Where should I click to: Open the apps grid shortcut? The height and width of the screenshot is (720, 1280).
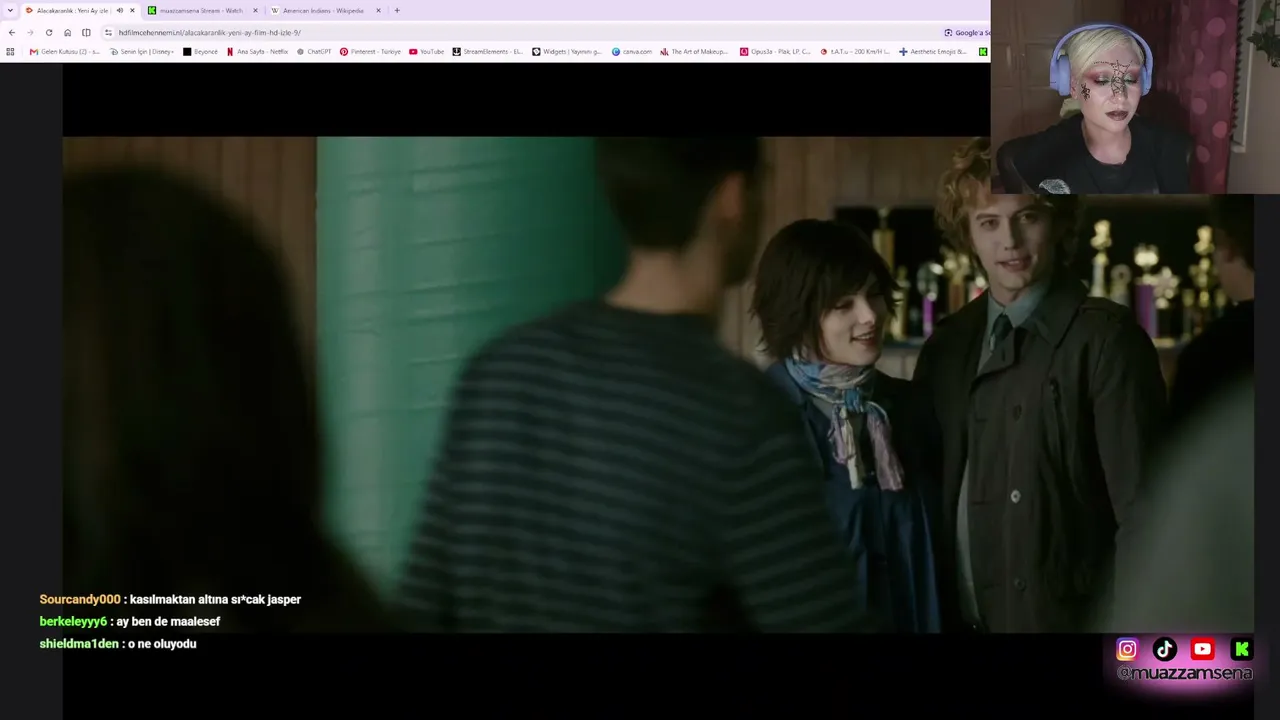click(x=10, y=52)
